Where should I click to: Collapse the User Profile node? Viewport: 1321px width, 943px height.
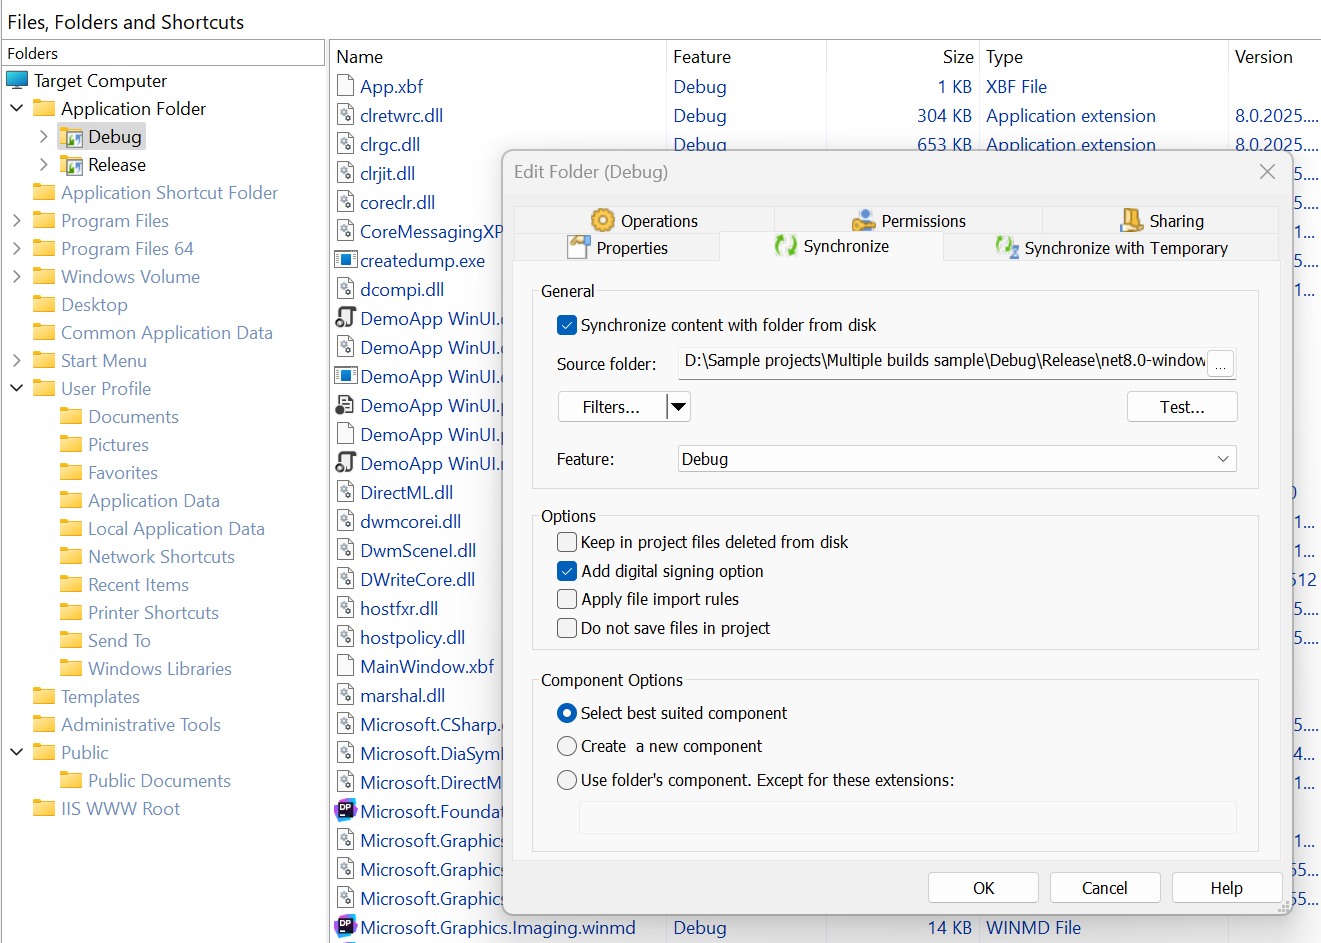(17, 388)
